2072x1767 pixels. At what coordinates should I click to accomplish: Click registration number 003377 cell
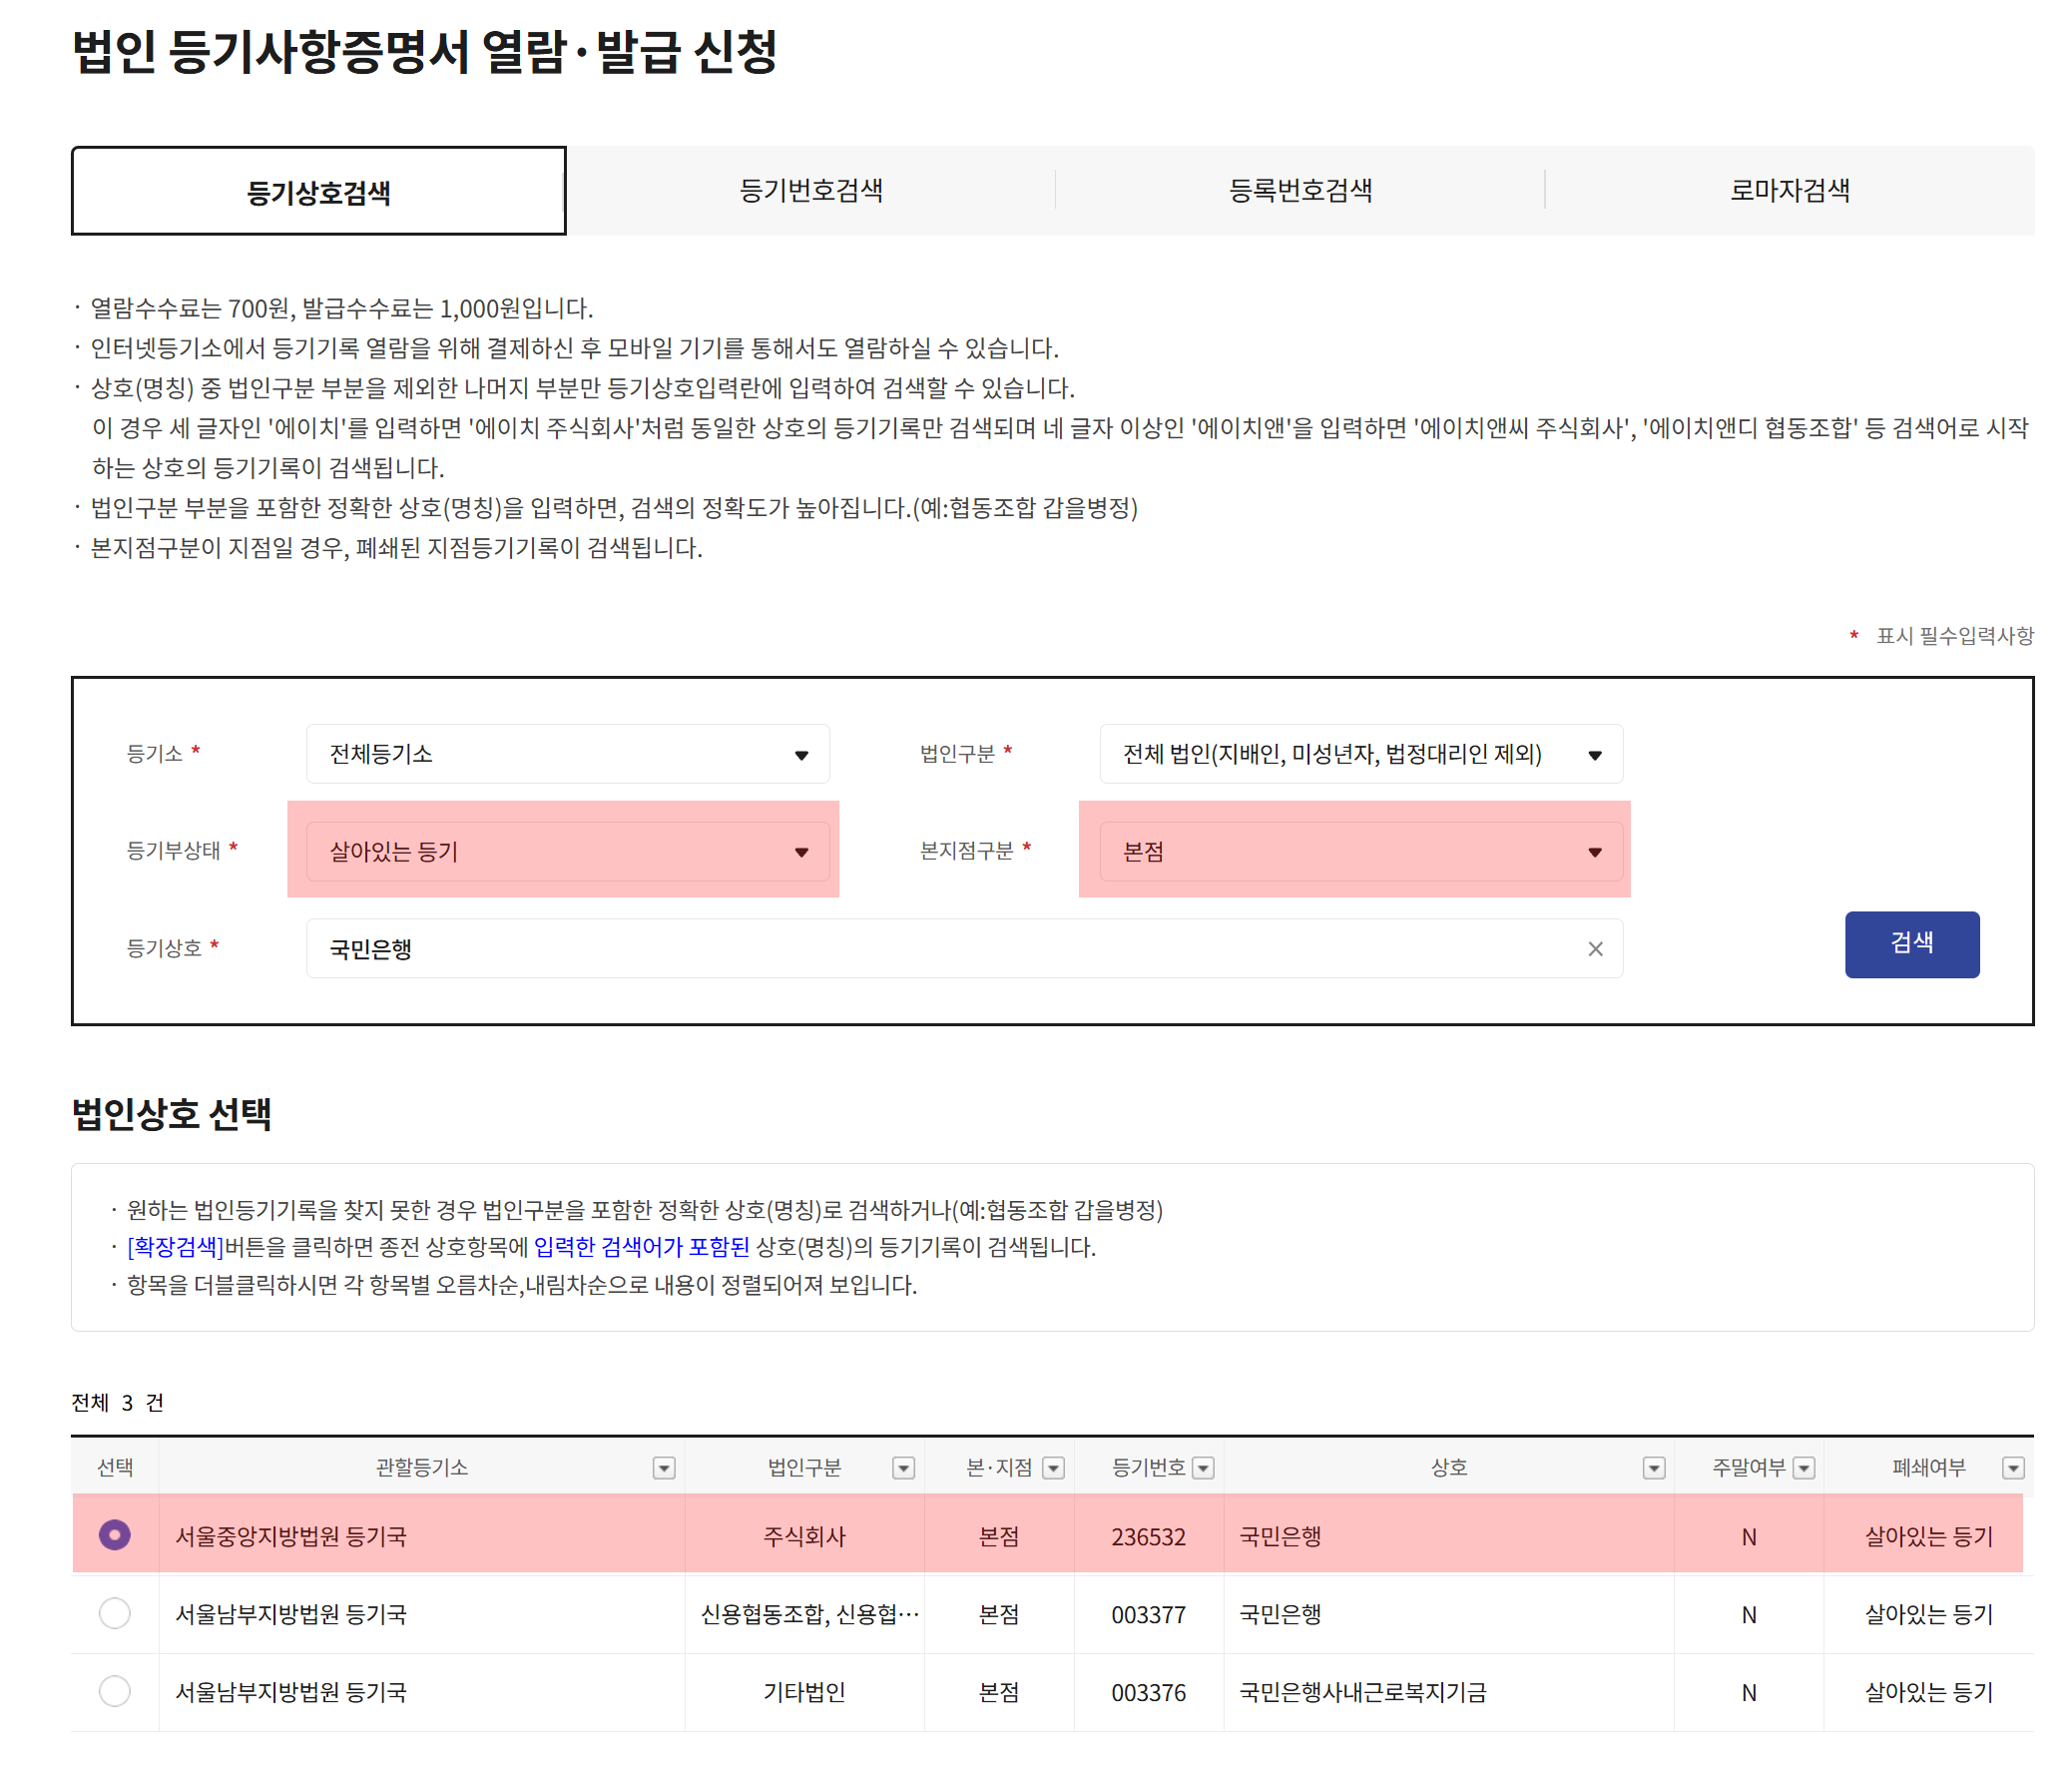click(x=1148, y=1615)
